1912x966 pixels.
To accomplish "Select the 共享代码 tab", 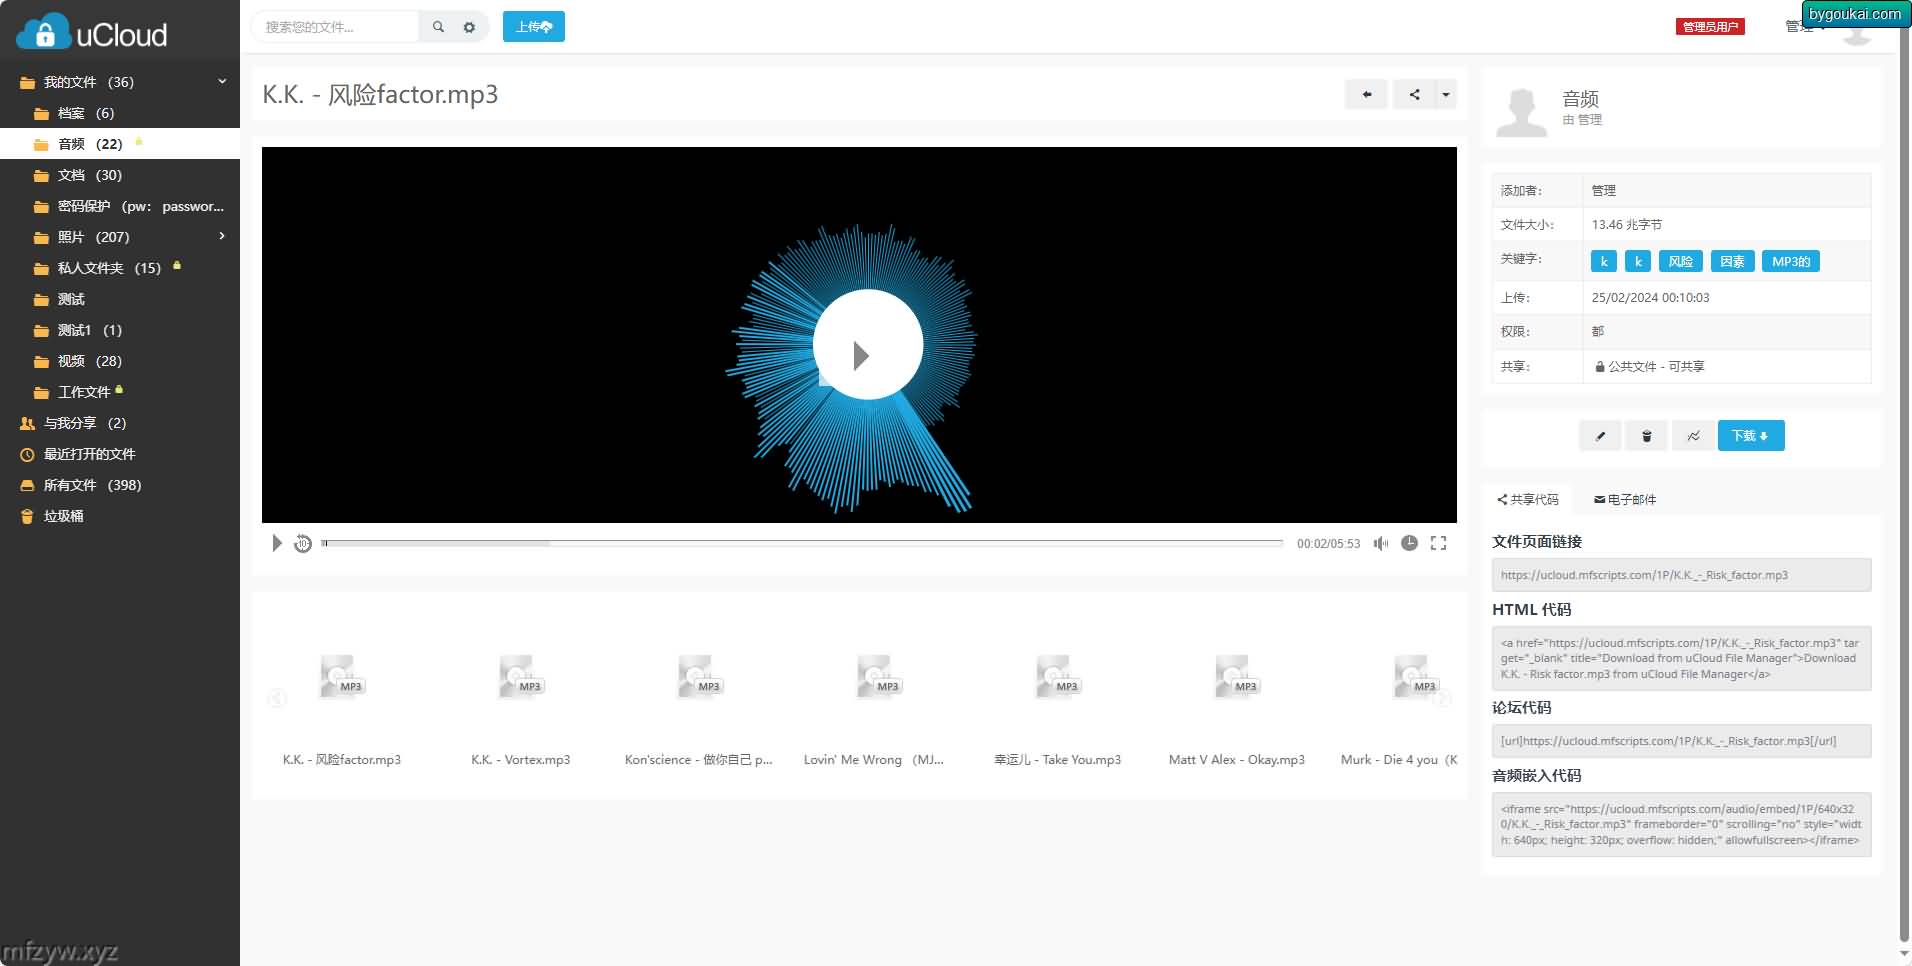I will [x=1527, y=499].
